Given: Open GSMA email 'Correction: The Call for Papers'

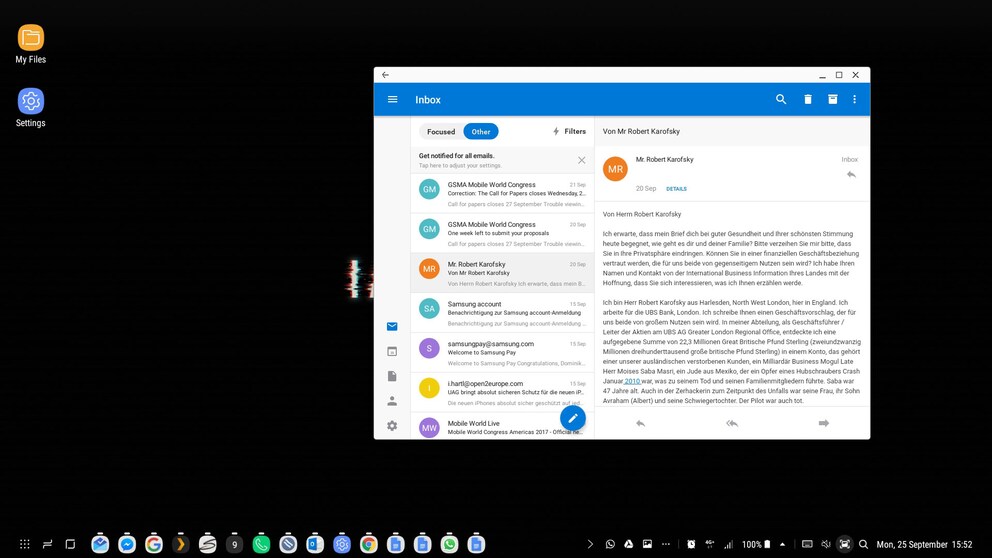Looking at the screenshot, I should (x=502, y=194).
